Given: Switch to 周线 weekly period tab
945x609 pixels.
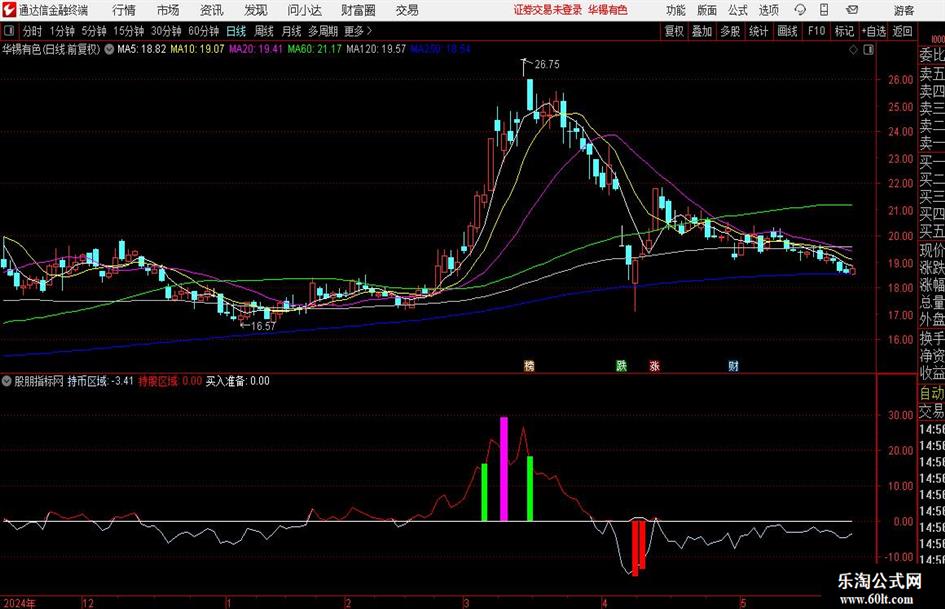Looking at the screenshot, I should (264, 31).
